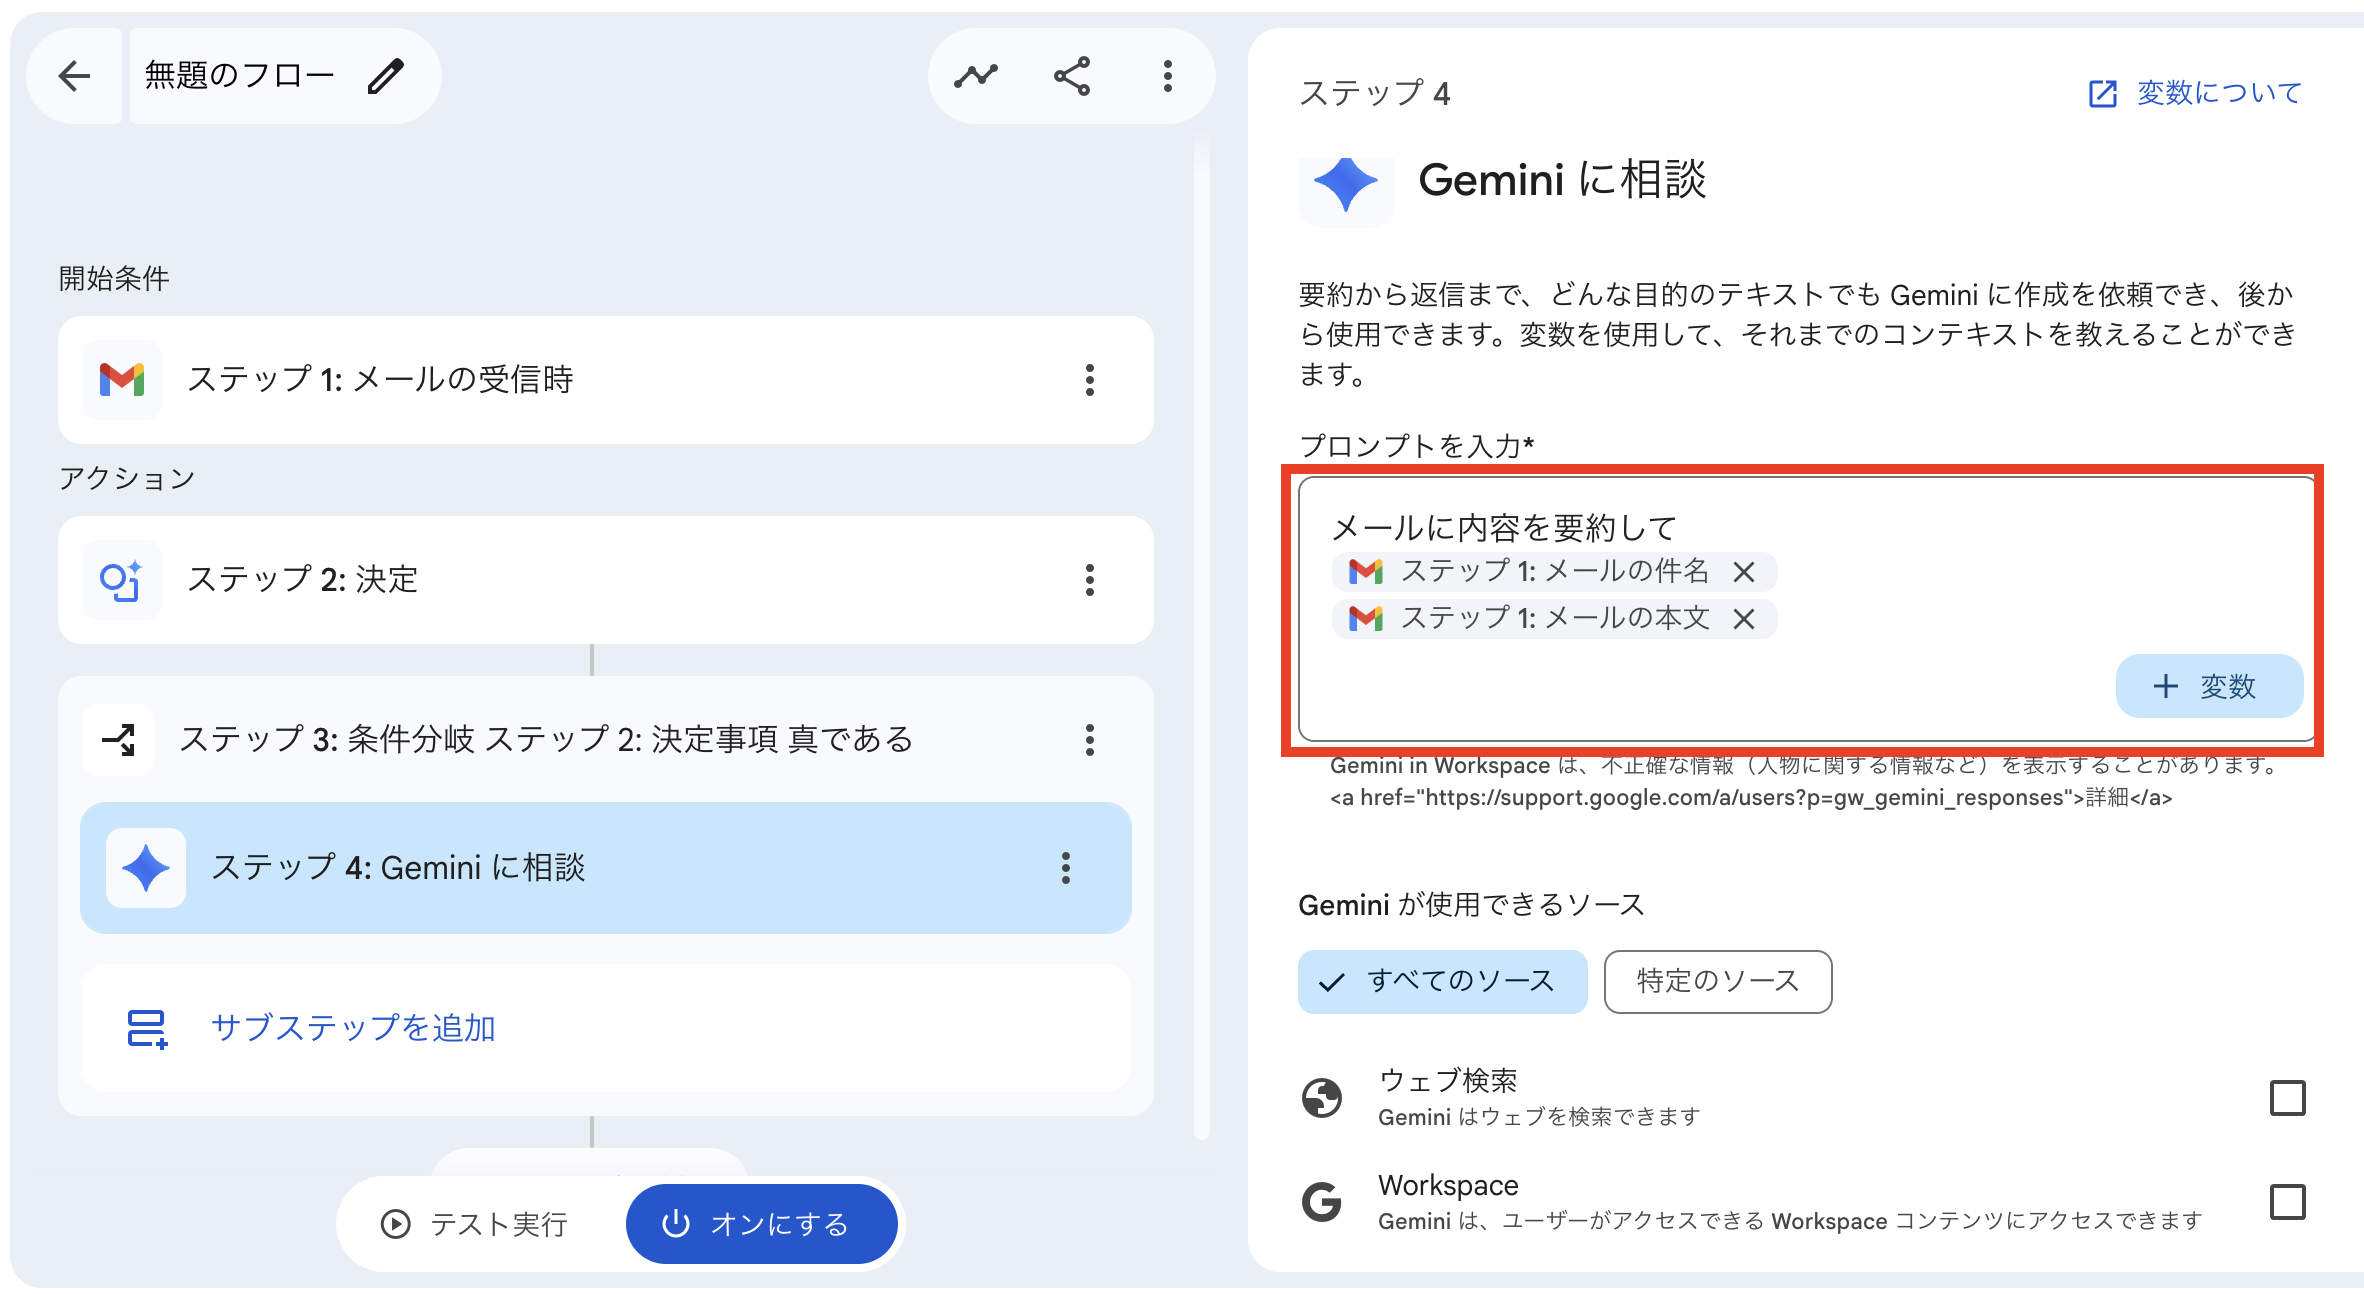
Task: Click the share icon
Action: pyautogui.click(x=1072, y=76)
